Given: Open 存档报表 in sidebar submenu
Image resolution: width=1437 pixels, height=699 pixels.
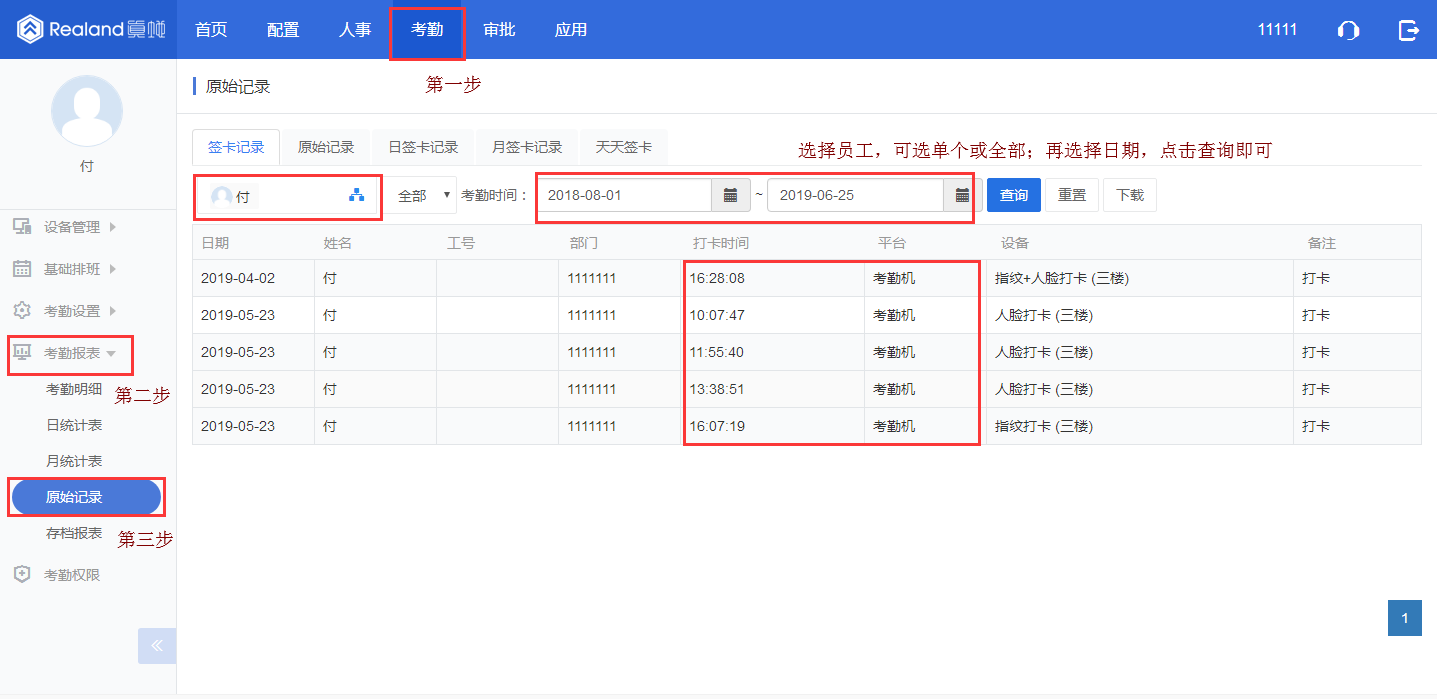Looking at the screenshot, I should click(x=74, y=533).
